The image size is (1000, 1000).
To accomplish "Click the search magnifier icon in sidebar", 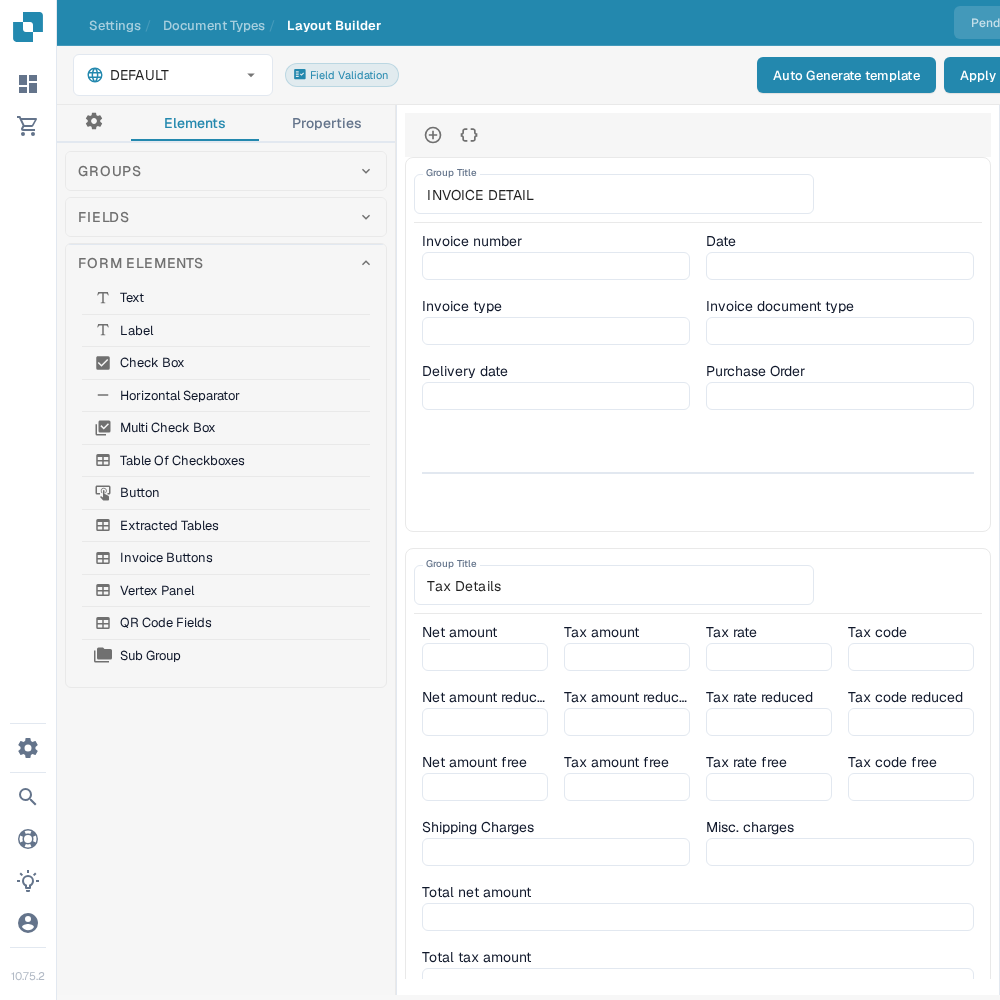I will click(x=27, y=797).
